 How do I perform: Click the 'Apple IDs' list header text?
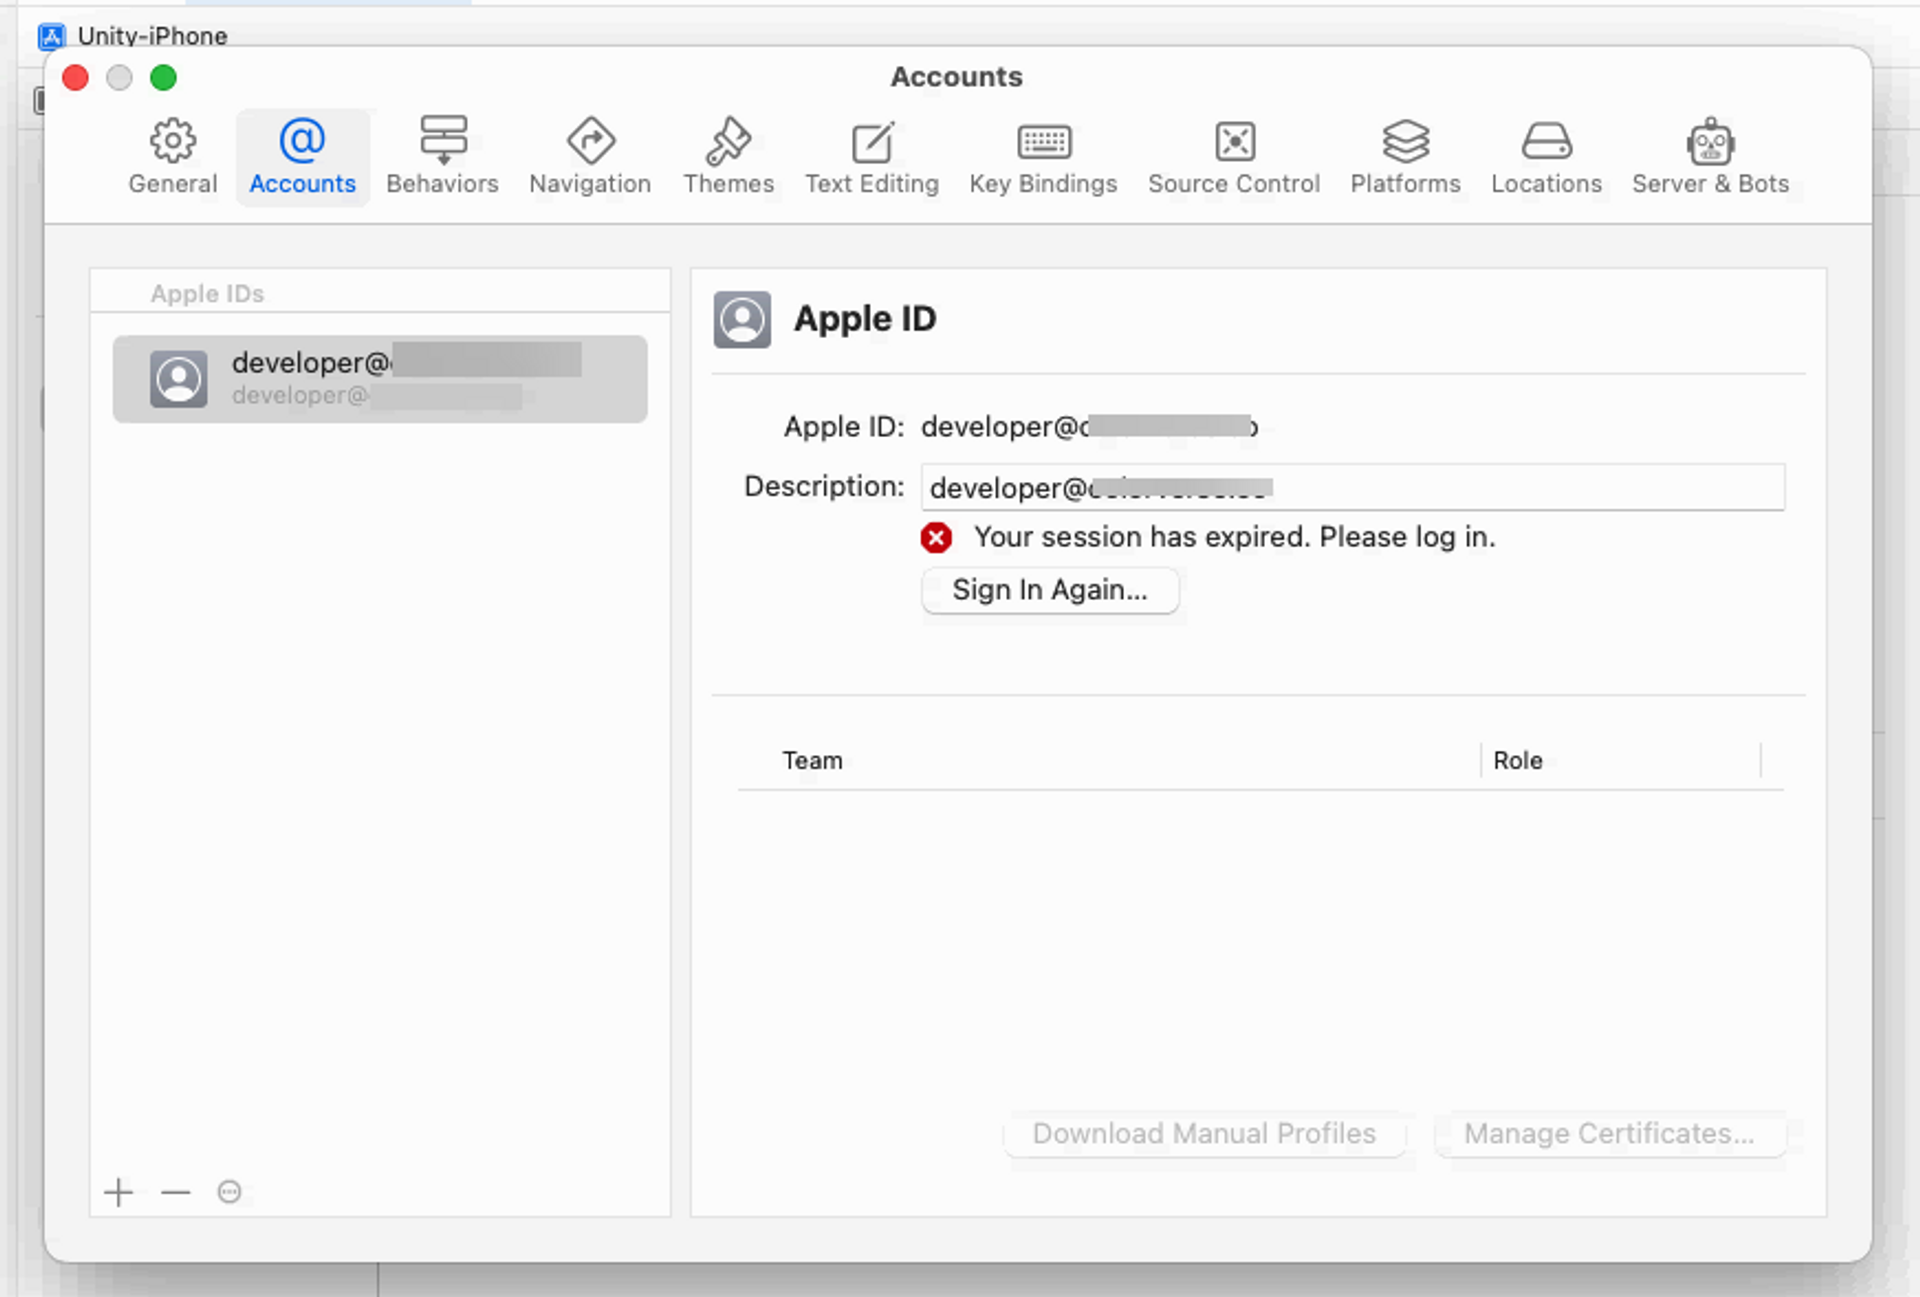tap(207, 294)
